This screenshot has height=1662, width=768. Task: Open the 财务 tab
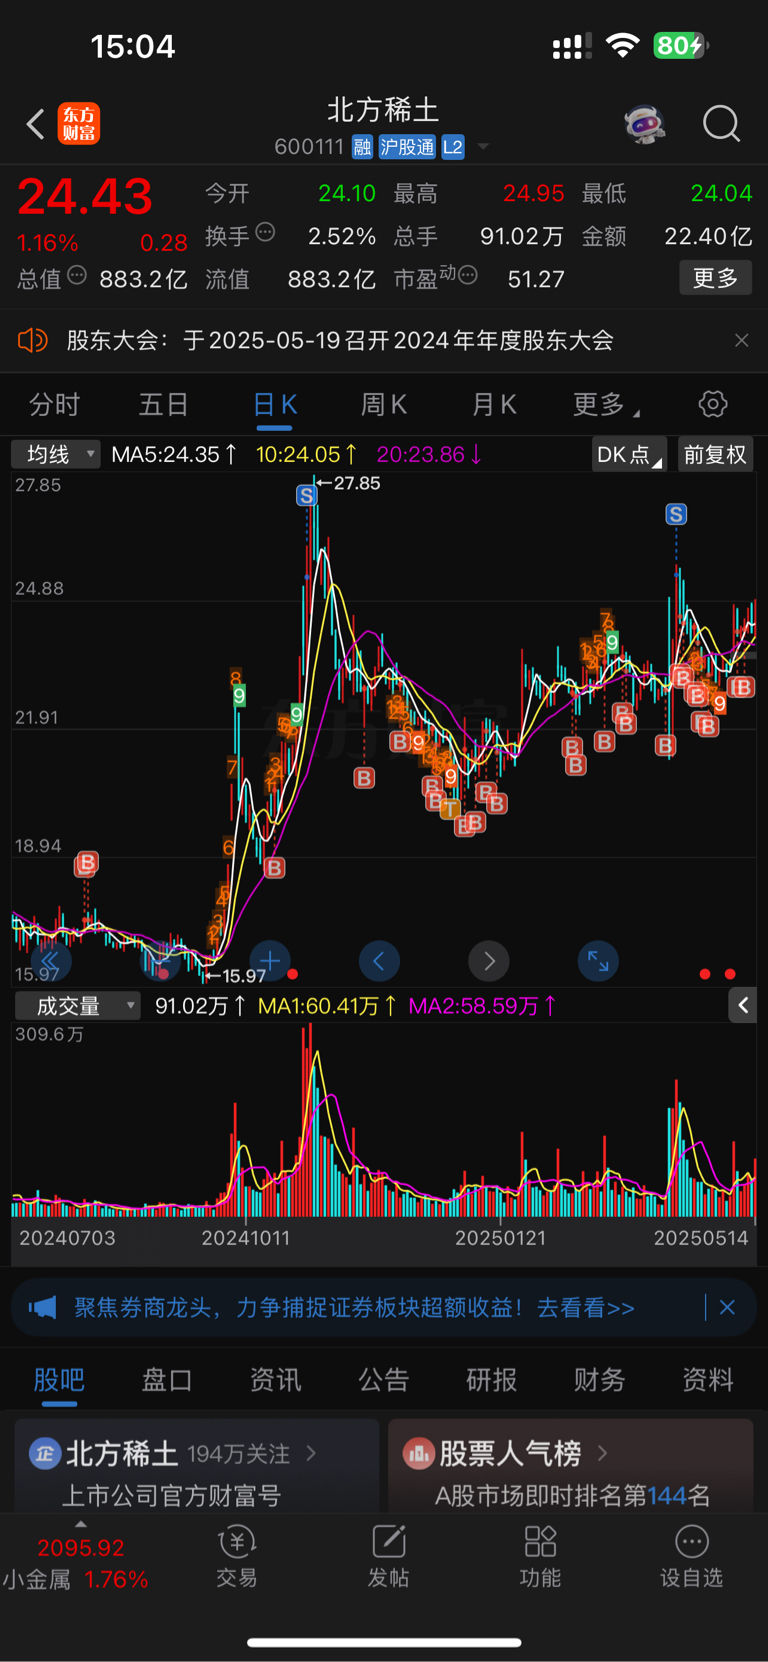click(x=600, y=1380)
